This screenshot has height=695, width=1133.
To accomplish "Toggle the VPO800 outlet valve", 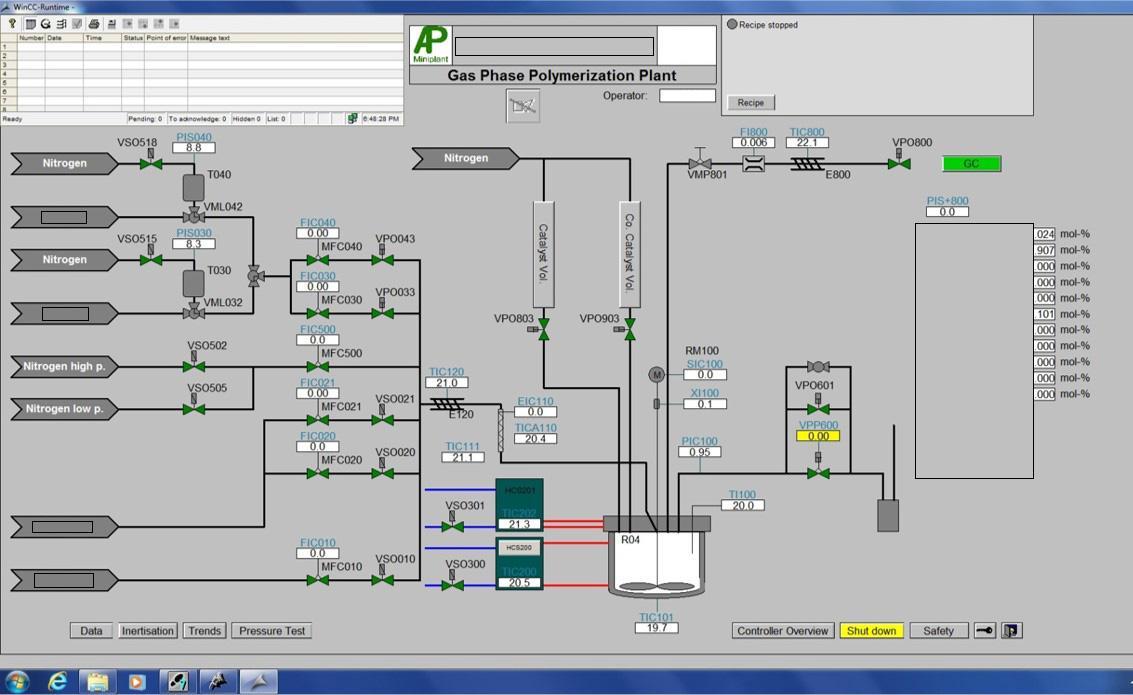I will [899, 162].
